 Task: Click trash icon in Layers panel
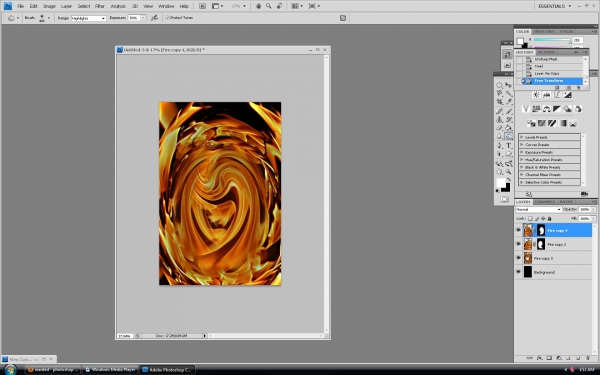[588, 358]
